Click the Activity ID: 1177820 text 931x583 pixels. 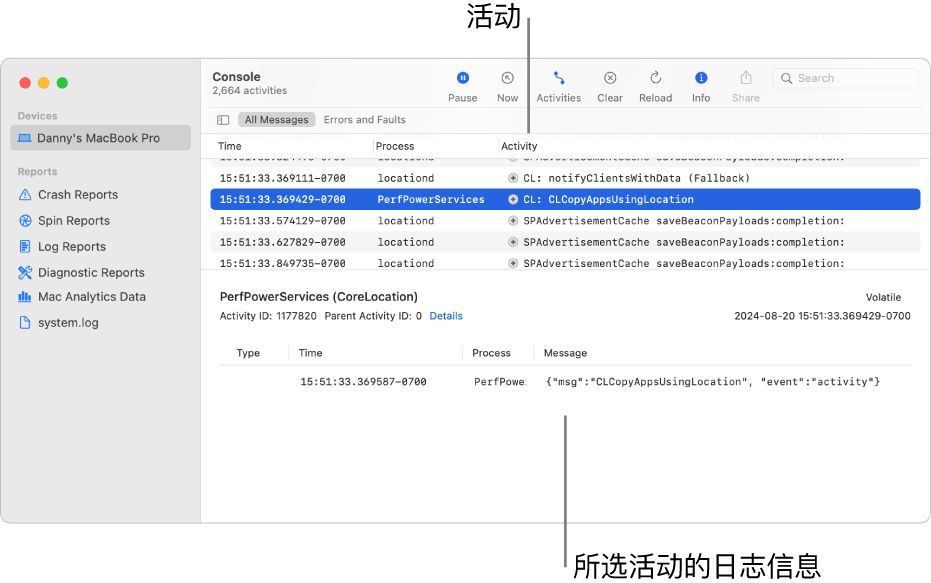pos(268,316)
